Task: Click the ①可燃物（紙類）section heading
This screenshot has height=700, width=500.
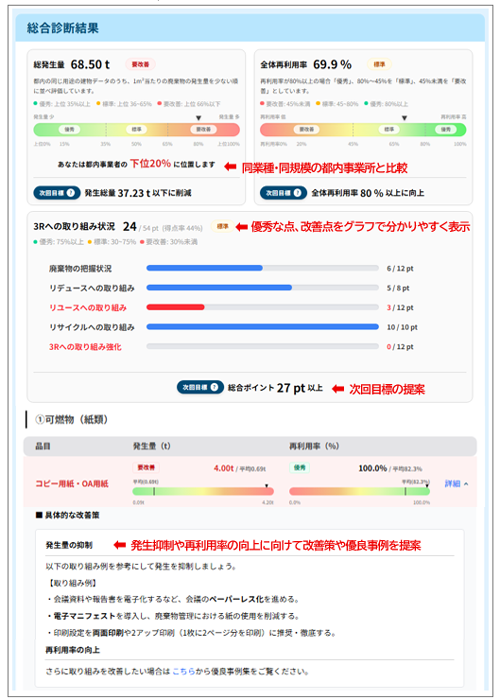Action: pyautogui.click(x=71, y=420)
